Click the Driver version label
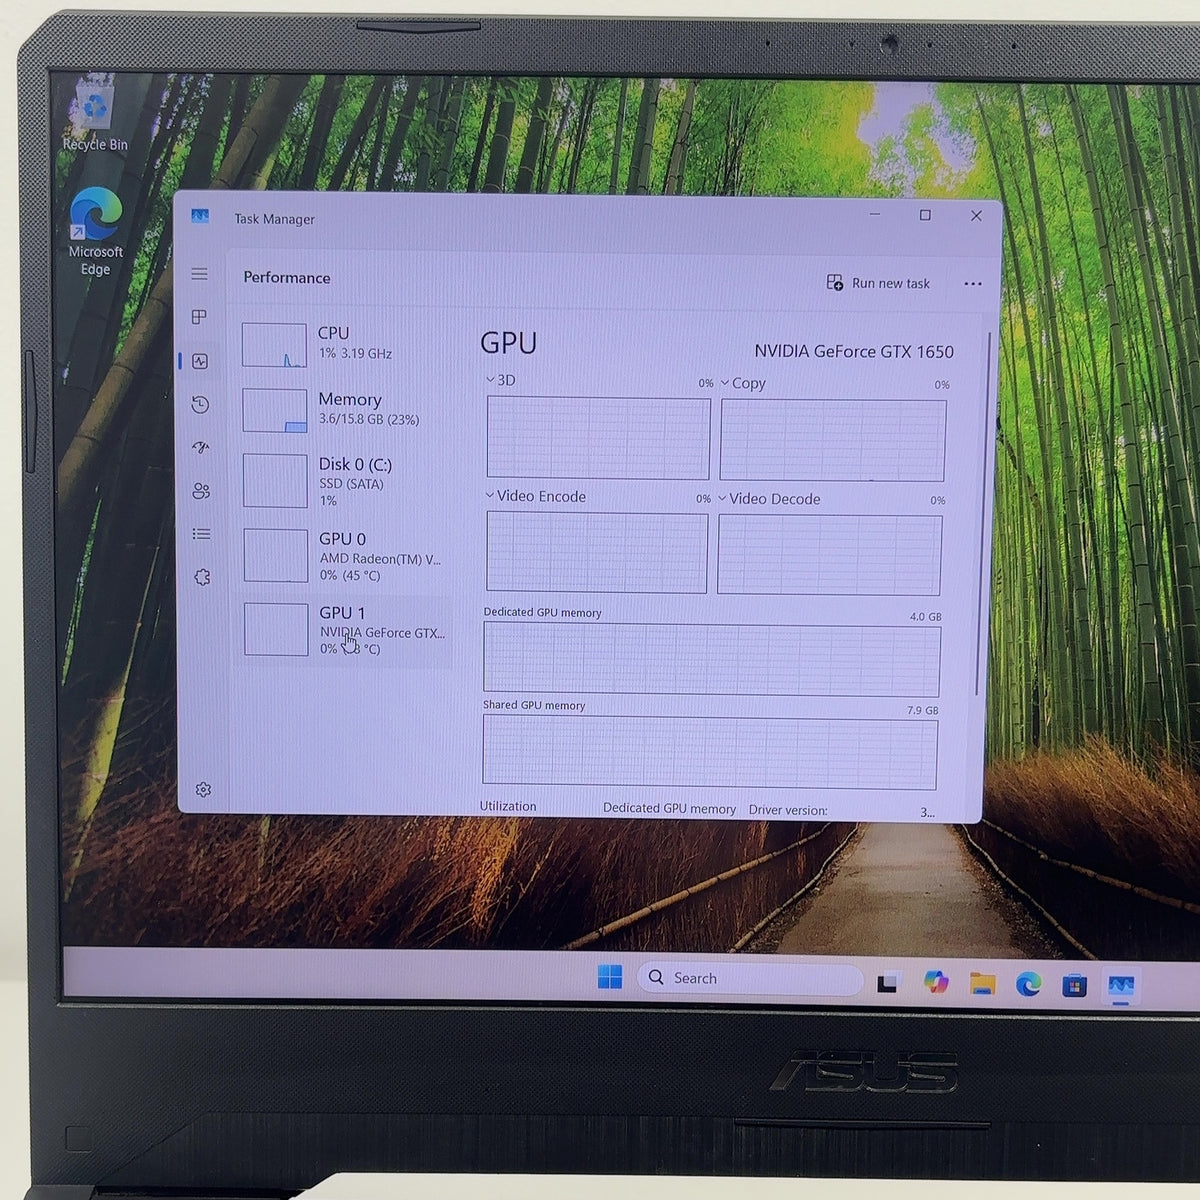 tap(788, 810)
